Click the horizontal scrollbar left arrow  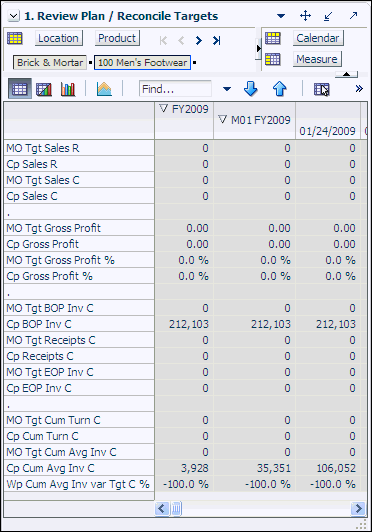tap(162, 509)
